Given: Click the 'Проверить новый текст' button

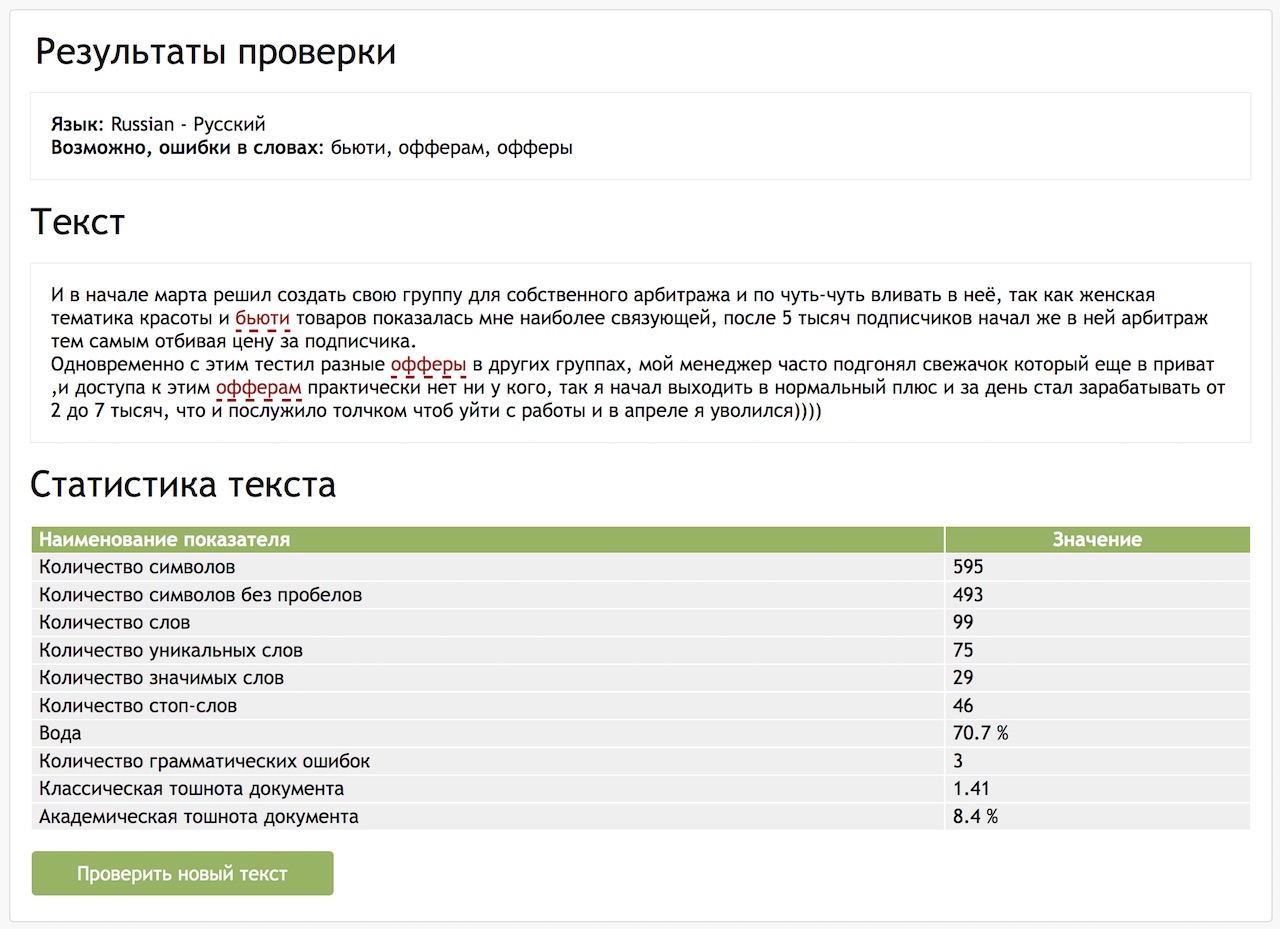Looking at the screenshot, I should coord(182,873).
